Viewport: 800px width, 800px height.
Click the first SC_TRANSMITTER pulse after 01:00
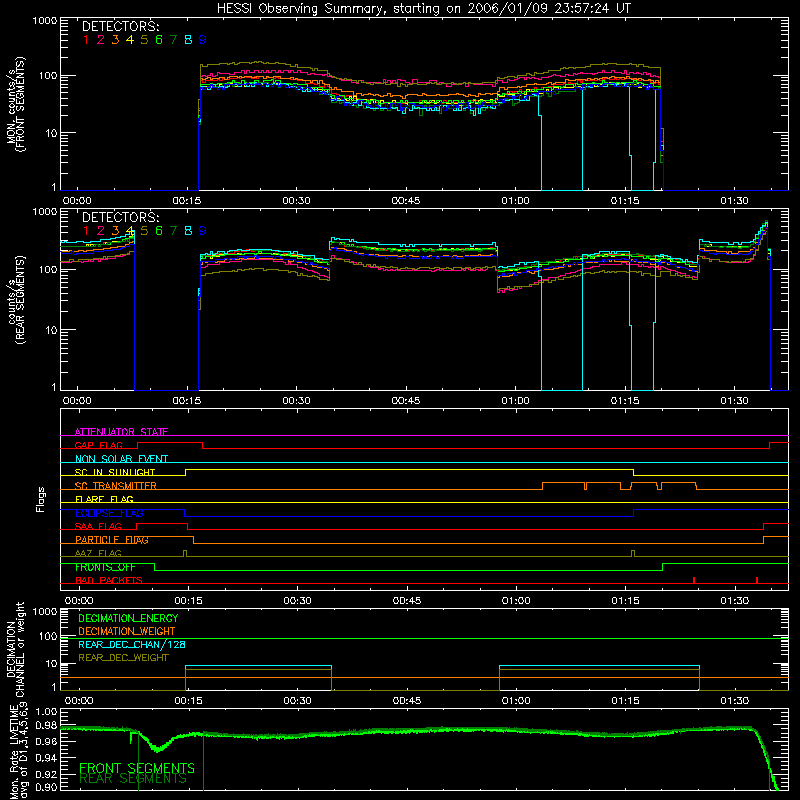563,486
